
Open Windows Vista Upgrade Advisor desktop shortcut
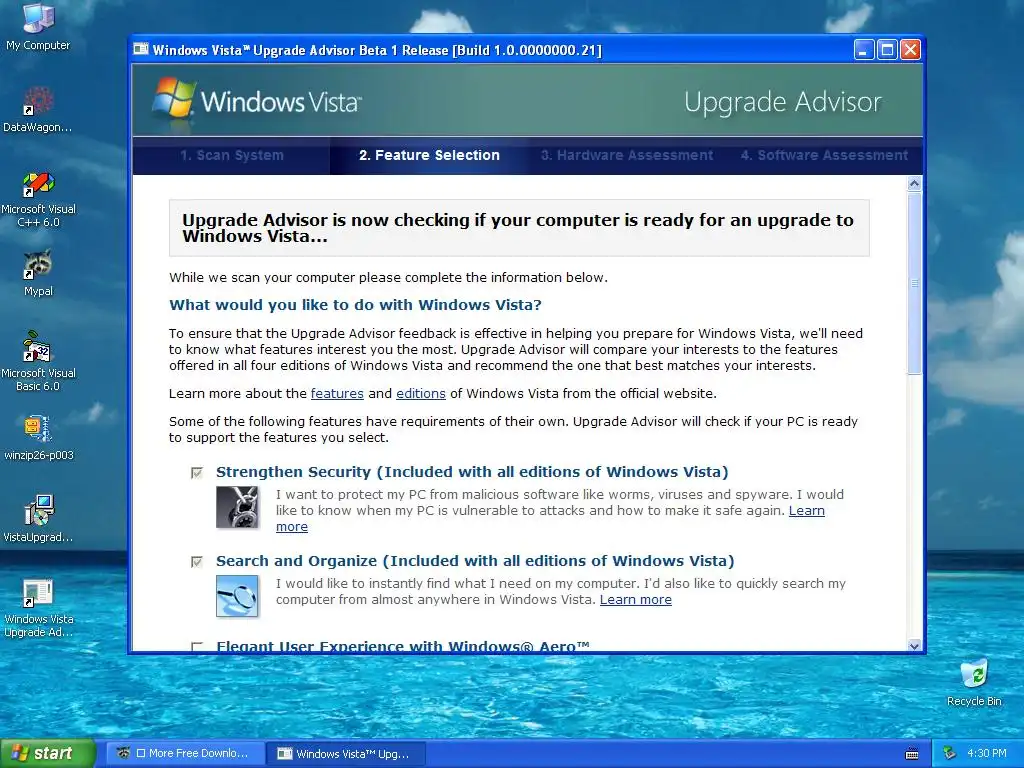click(38, 609)
